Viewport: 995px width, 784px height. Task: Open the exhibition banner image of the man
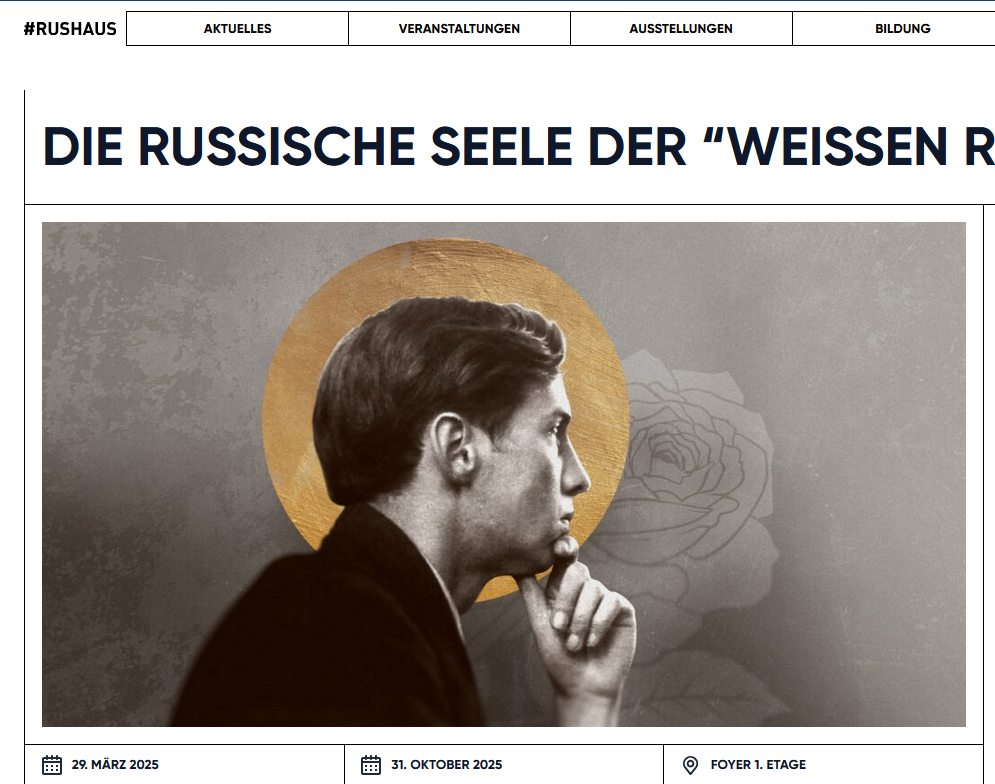point(504,474)
